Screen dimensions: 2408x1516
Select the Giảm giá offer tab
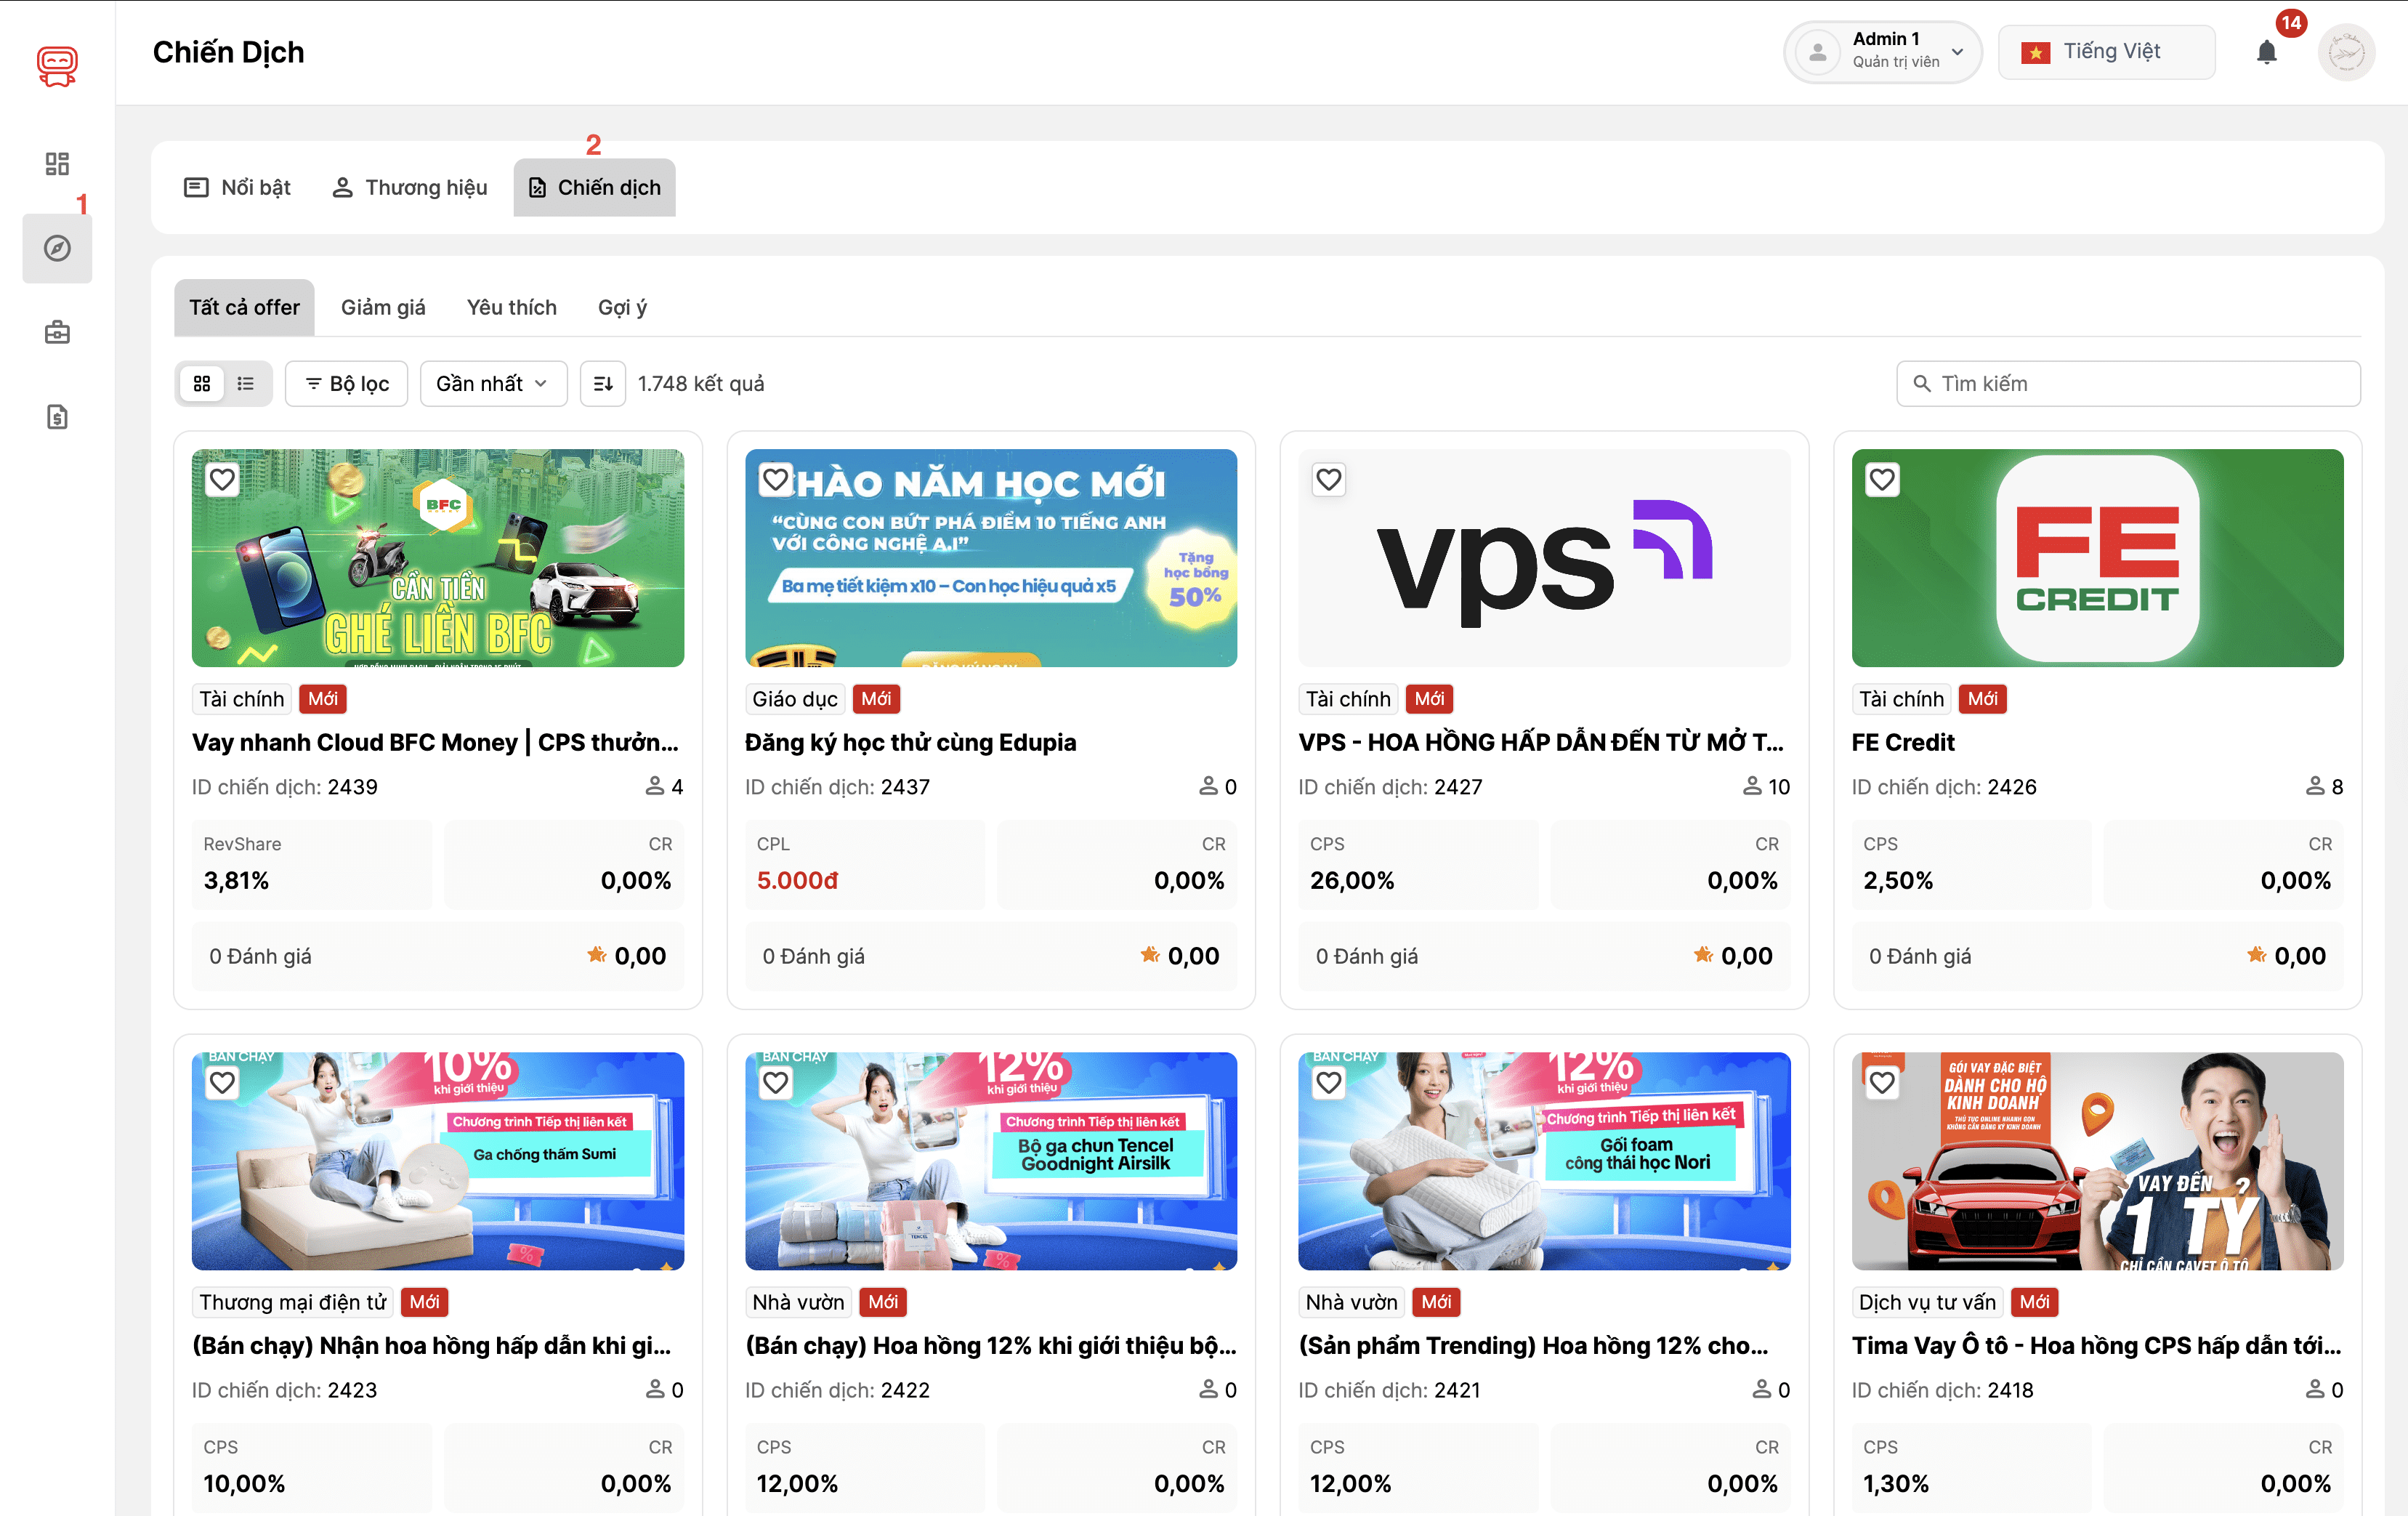[383, 307]
